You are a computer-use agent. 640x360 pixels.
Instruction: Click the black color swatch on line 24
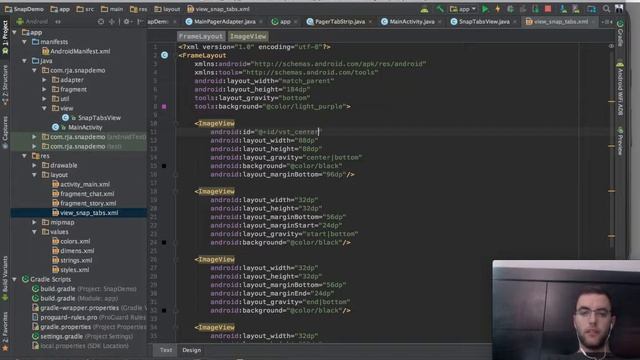tap(164, 242)
